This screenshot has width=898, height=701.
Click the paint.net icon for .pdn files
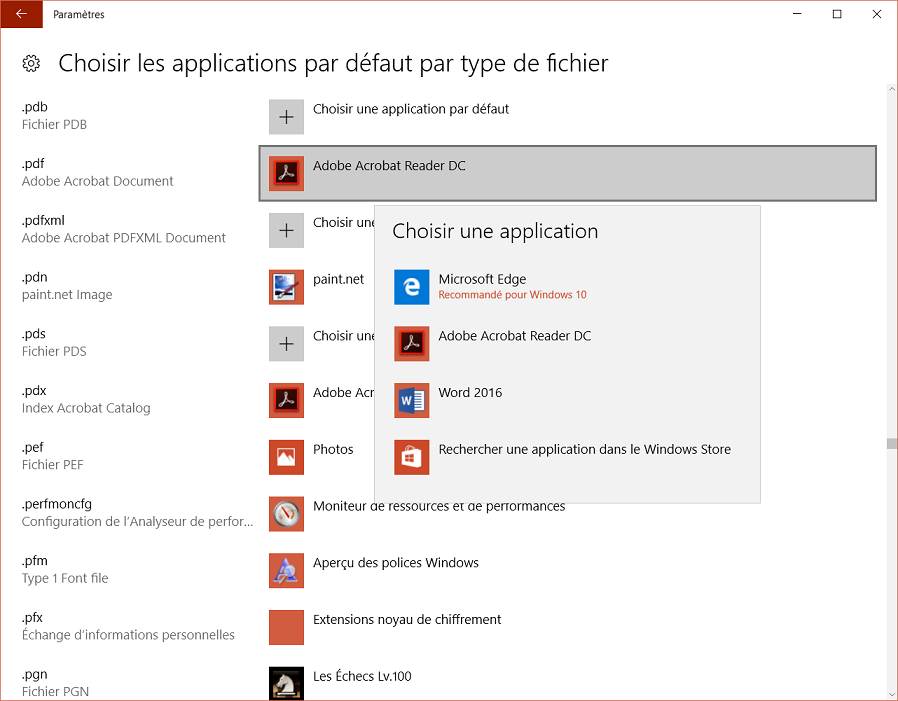286,287
